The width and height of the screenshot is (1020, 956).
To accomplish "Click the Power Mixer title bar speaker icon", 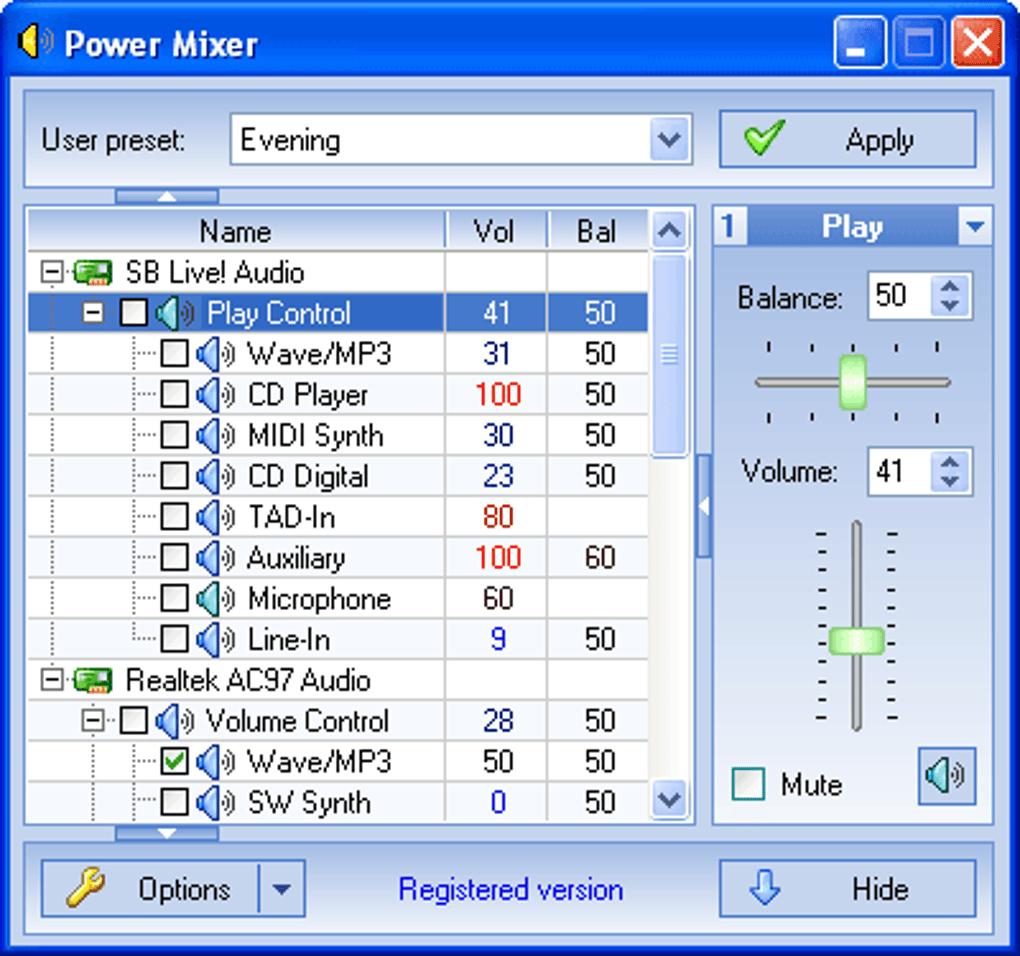I will [x=36, y=42].
